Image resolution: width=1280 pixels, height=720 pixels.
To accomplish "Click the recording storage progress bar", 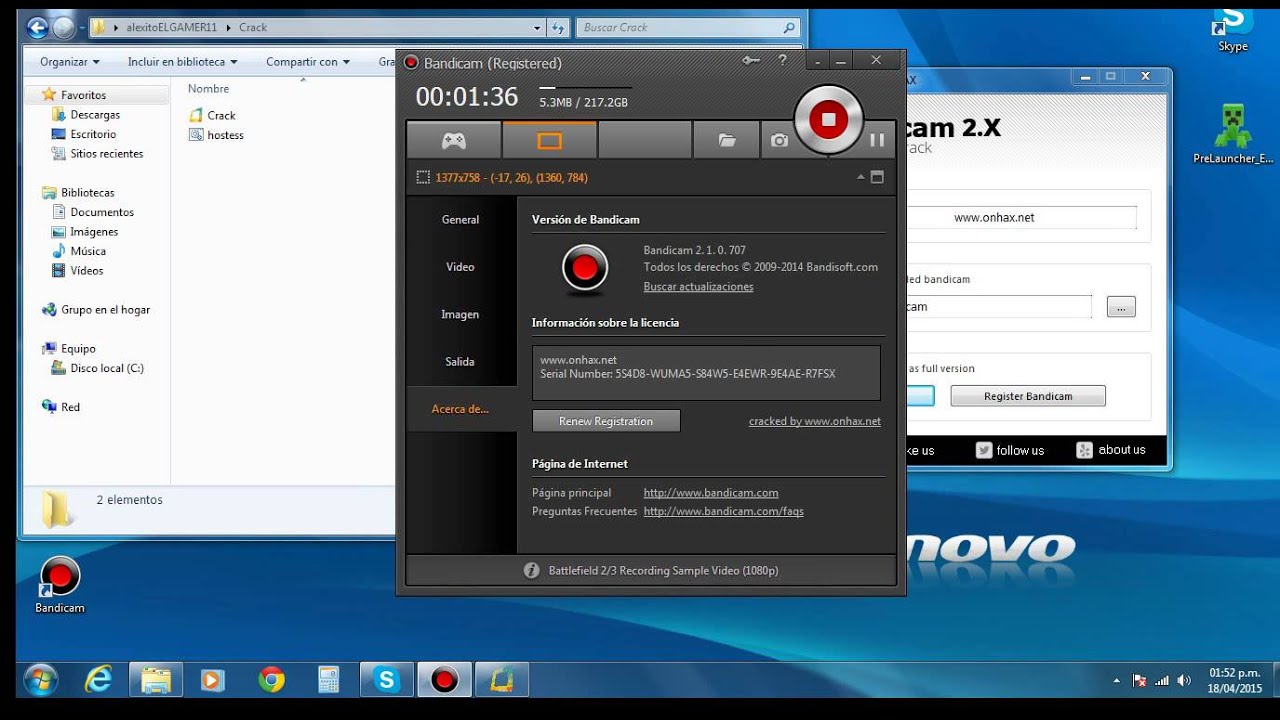I will point(586,89).
